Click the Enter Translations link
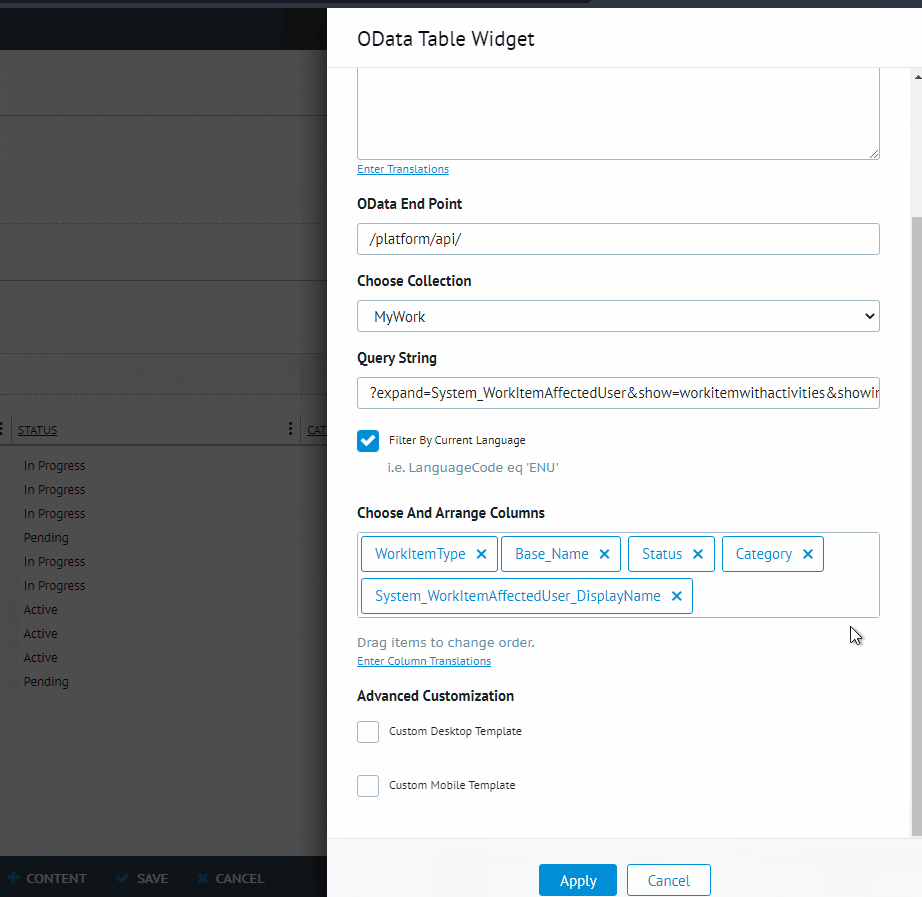The width and height of the screenshot is (922, 897). [403, 169]
